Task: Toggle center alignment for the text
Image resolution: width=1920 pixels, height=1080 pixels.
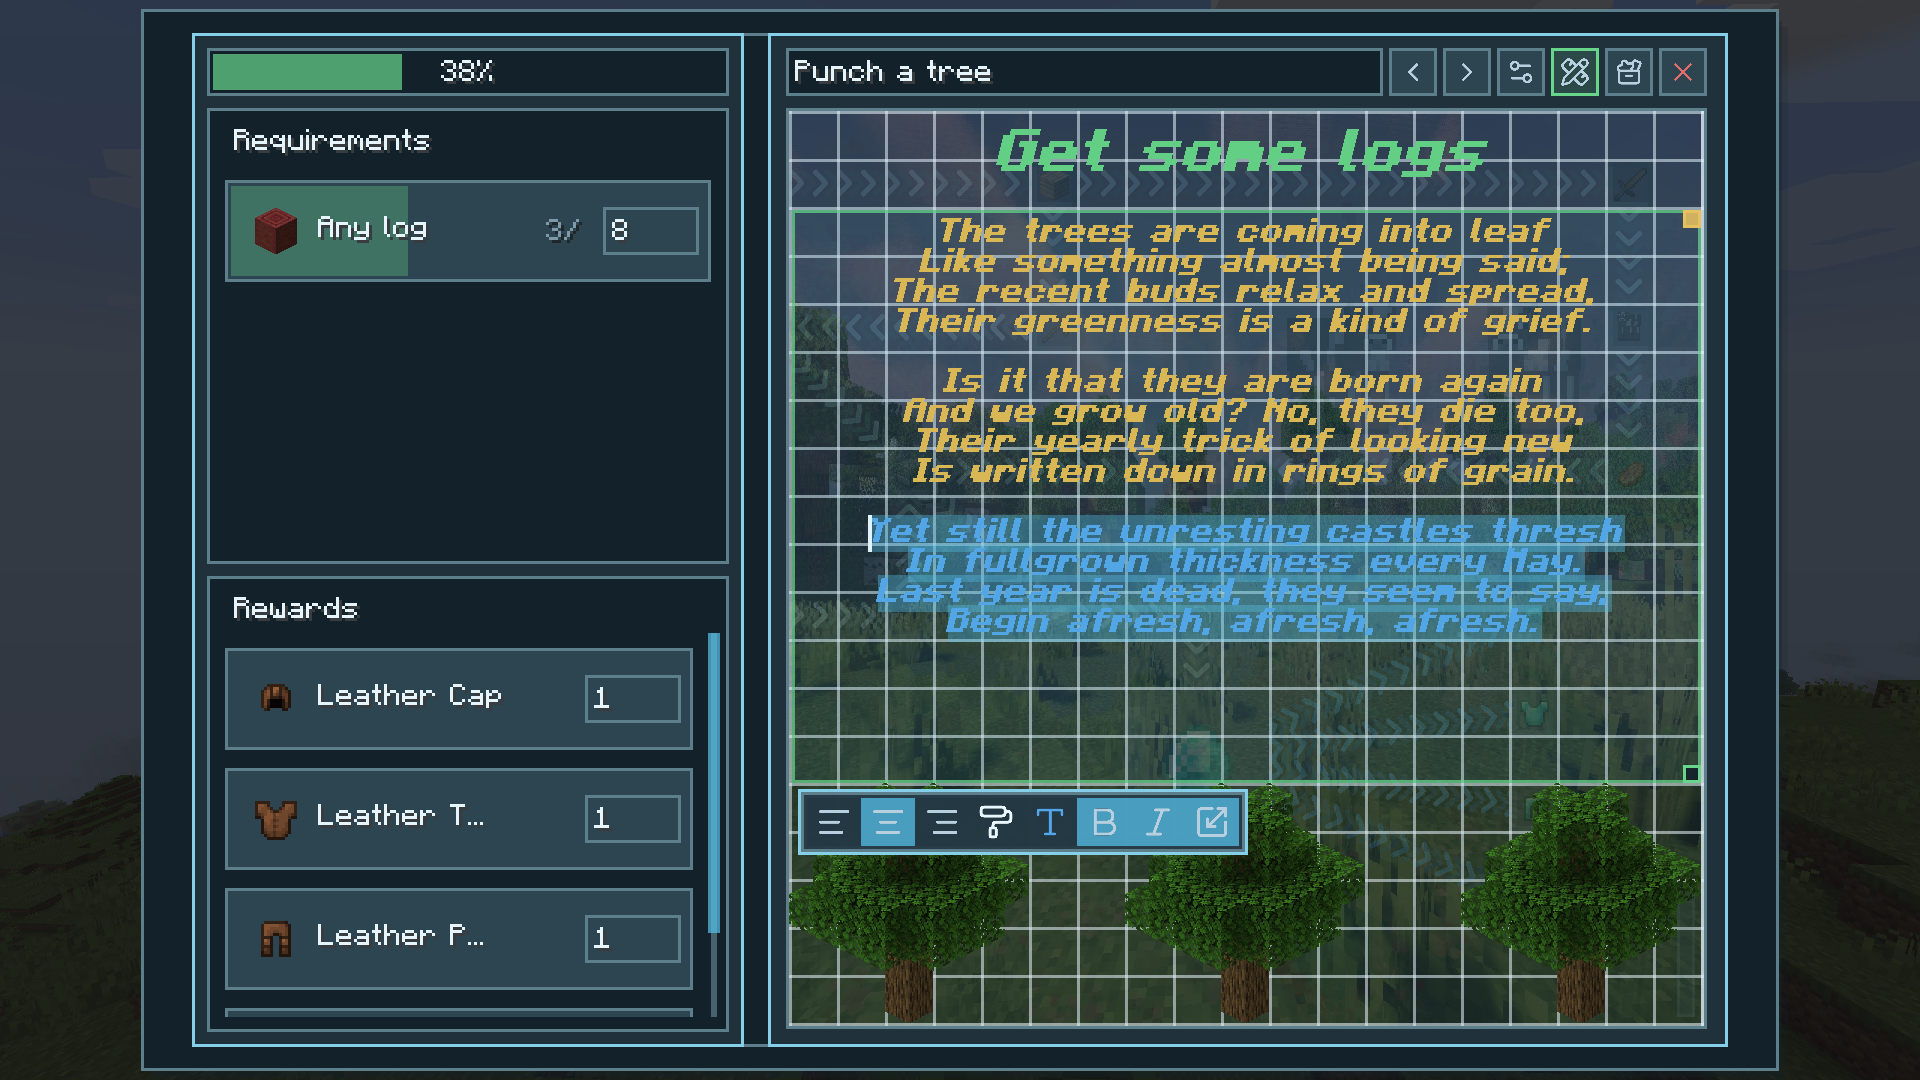Action: (x=888, y=822)
